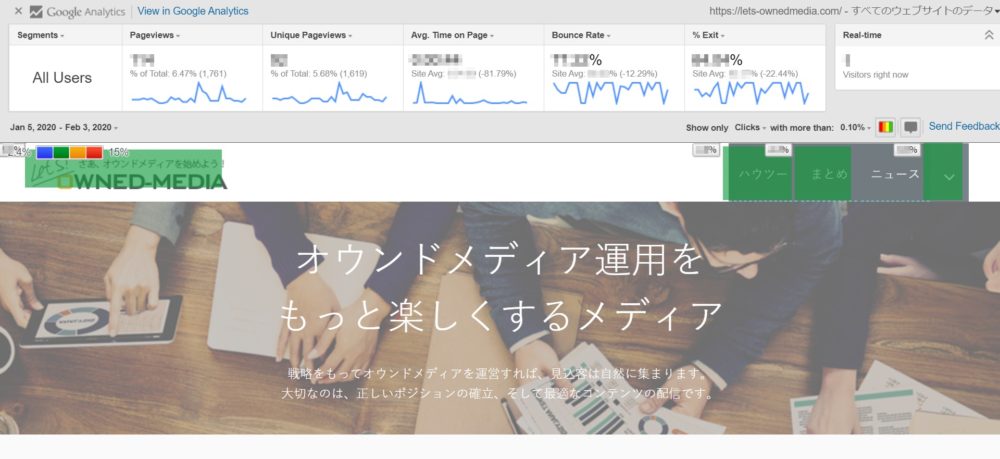
Task: Open the View in Google Analytics link
Action: tap(193, 11)
